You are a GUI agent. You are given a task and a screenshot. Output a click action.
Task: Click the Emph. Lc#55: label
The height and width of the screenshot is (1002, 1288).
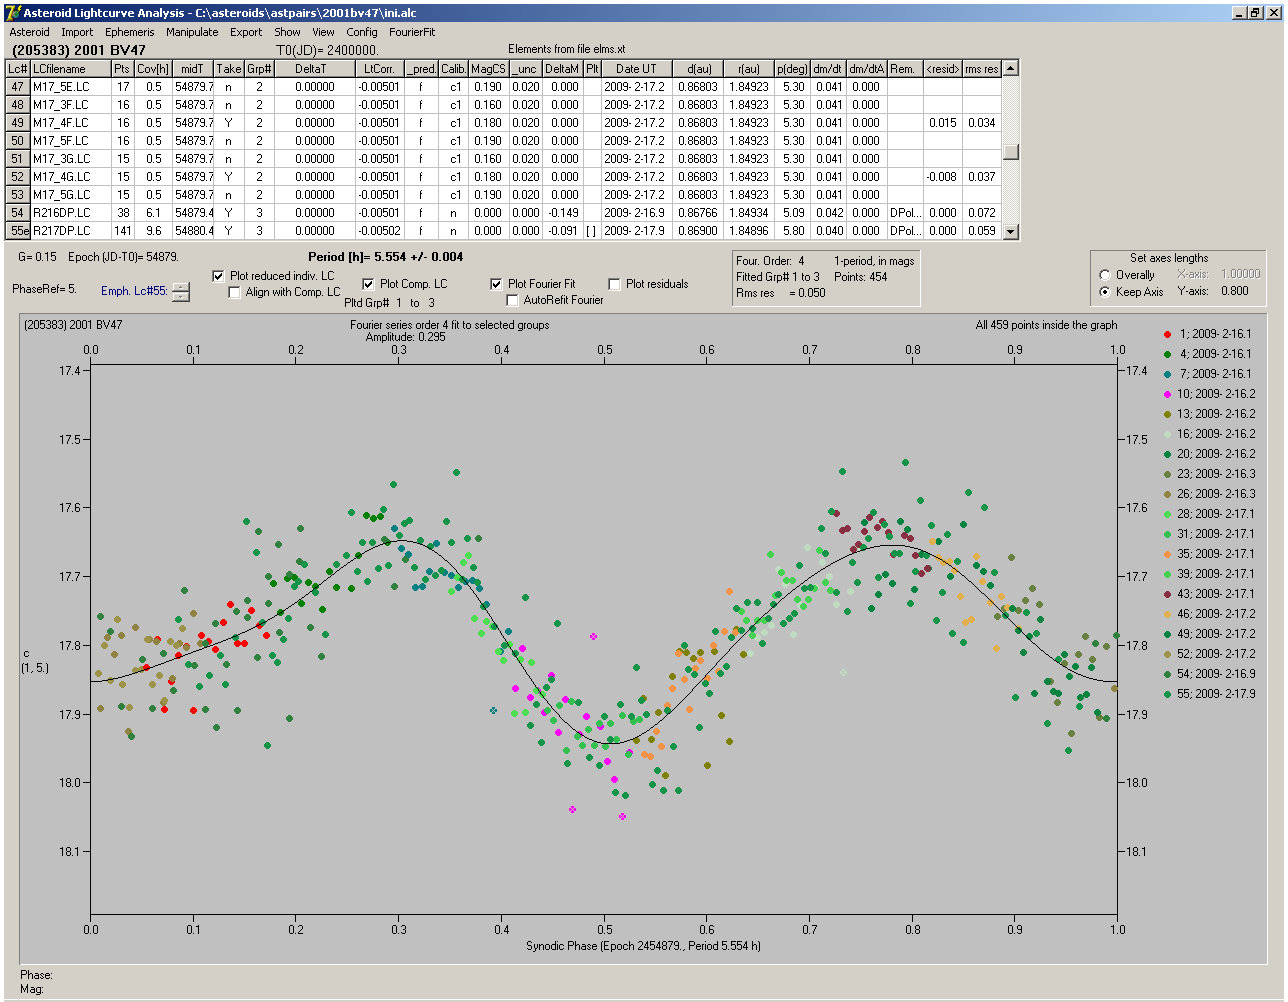click(134, 292)
